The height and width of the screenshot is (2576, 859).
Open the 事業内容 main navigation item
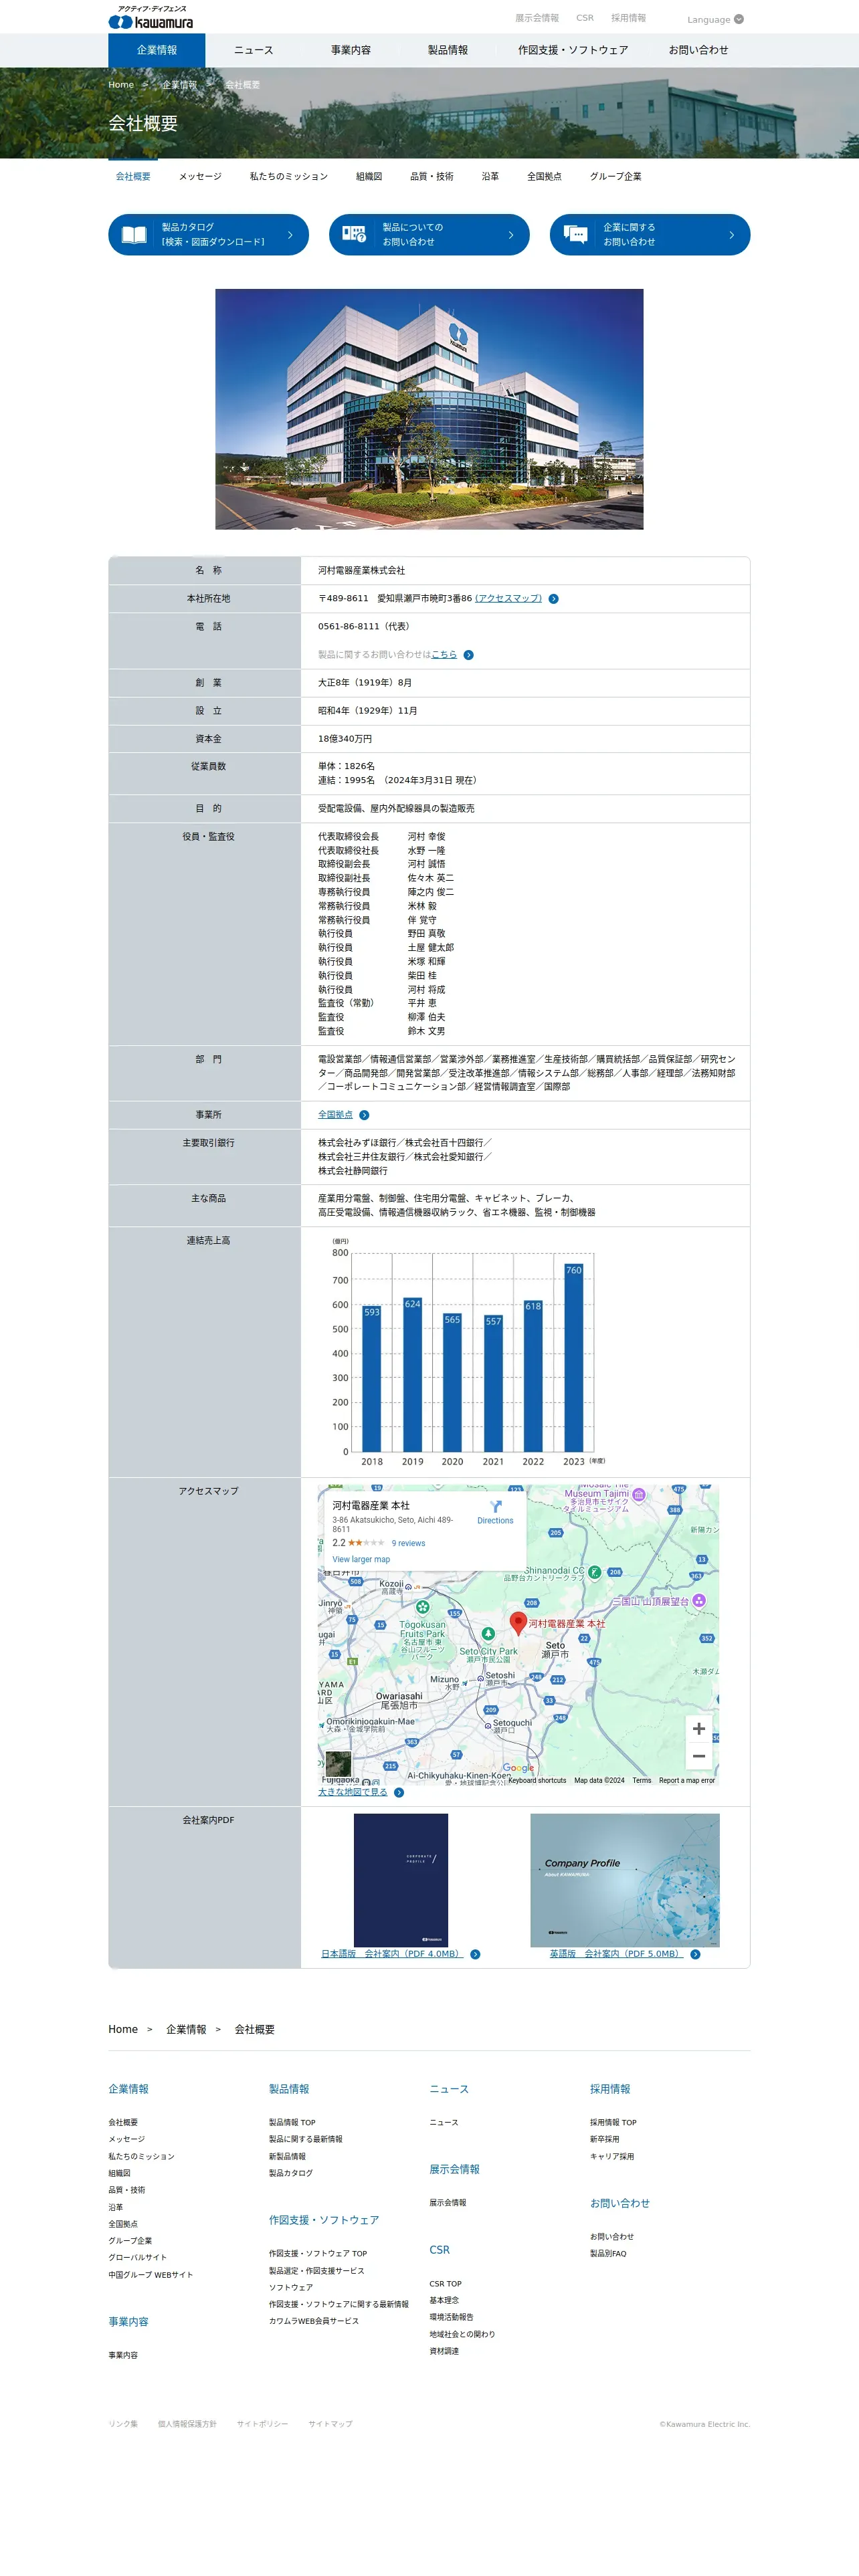[351, 50]
